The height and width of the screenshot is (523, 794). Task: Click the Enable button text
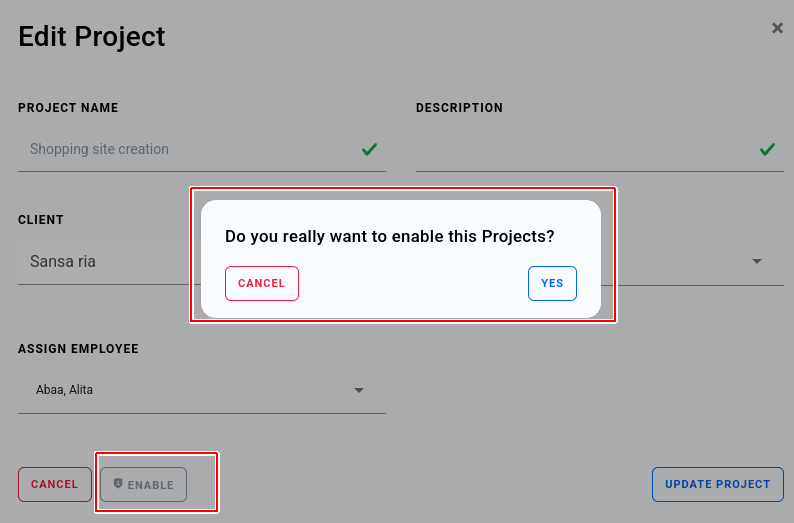pos(150,485)
